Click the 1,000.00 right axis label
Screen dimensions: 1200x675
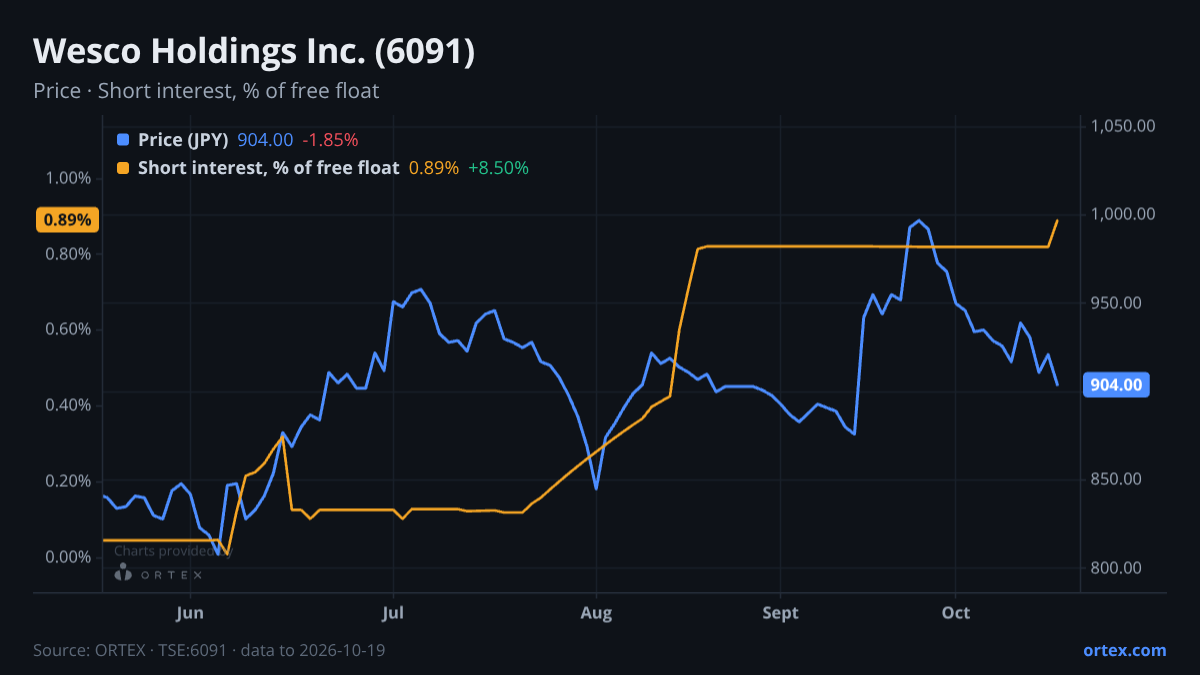1124,214
